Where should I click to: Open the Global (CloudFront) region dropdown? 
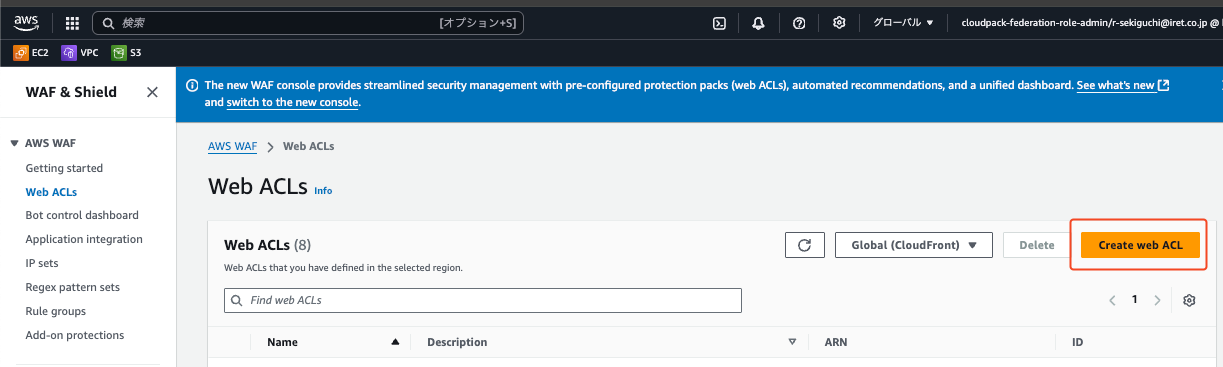point(913,245)
